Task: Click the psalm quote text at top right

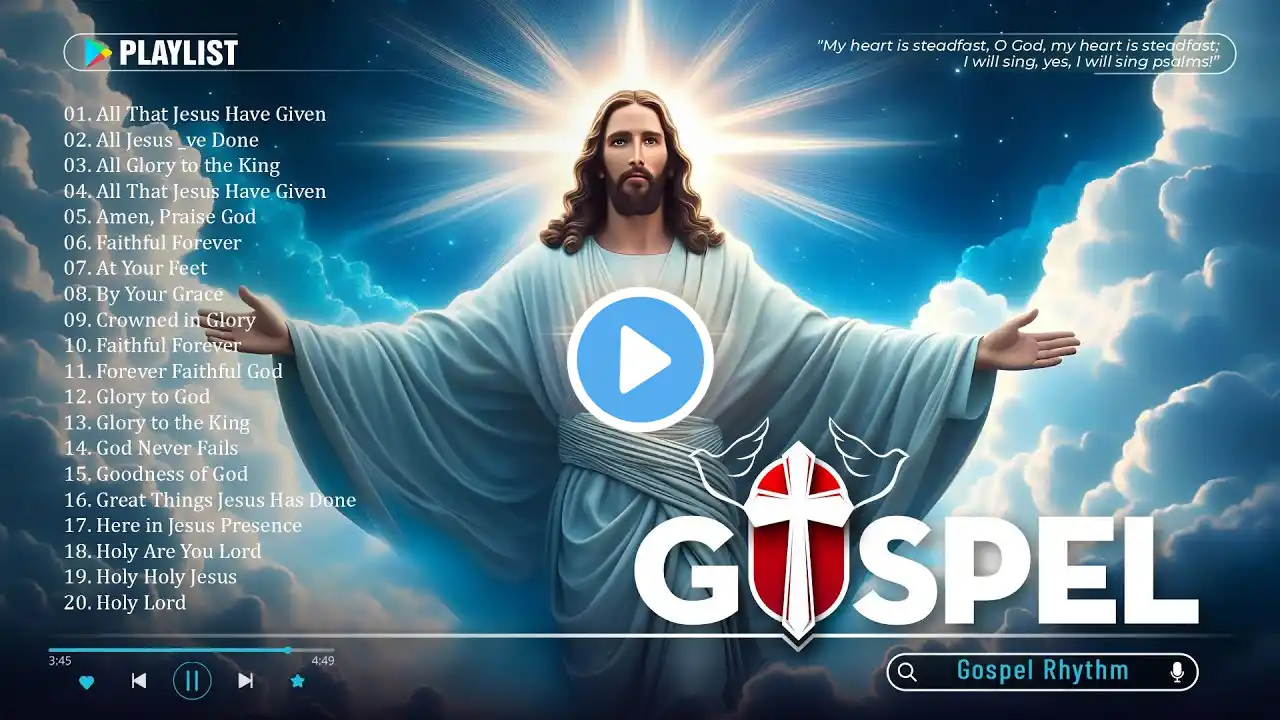Action: pyautogui.click(x=1019, y=53)
